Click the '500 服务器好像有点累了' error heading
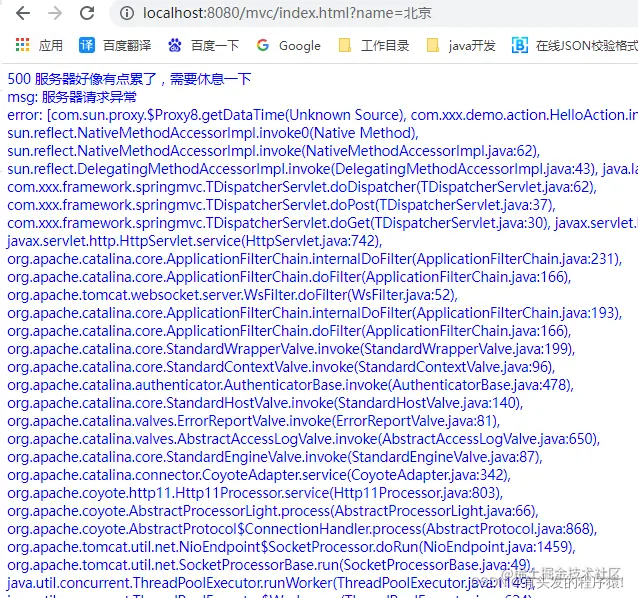This screenshot has width=638, height=598. point(129,79)
